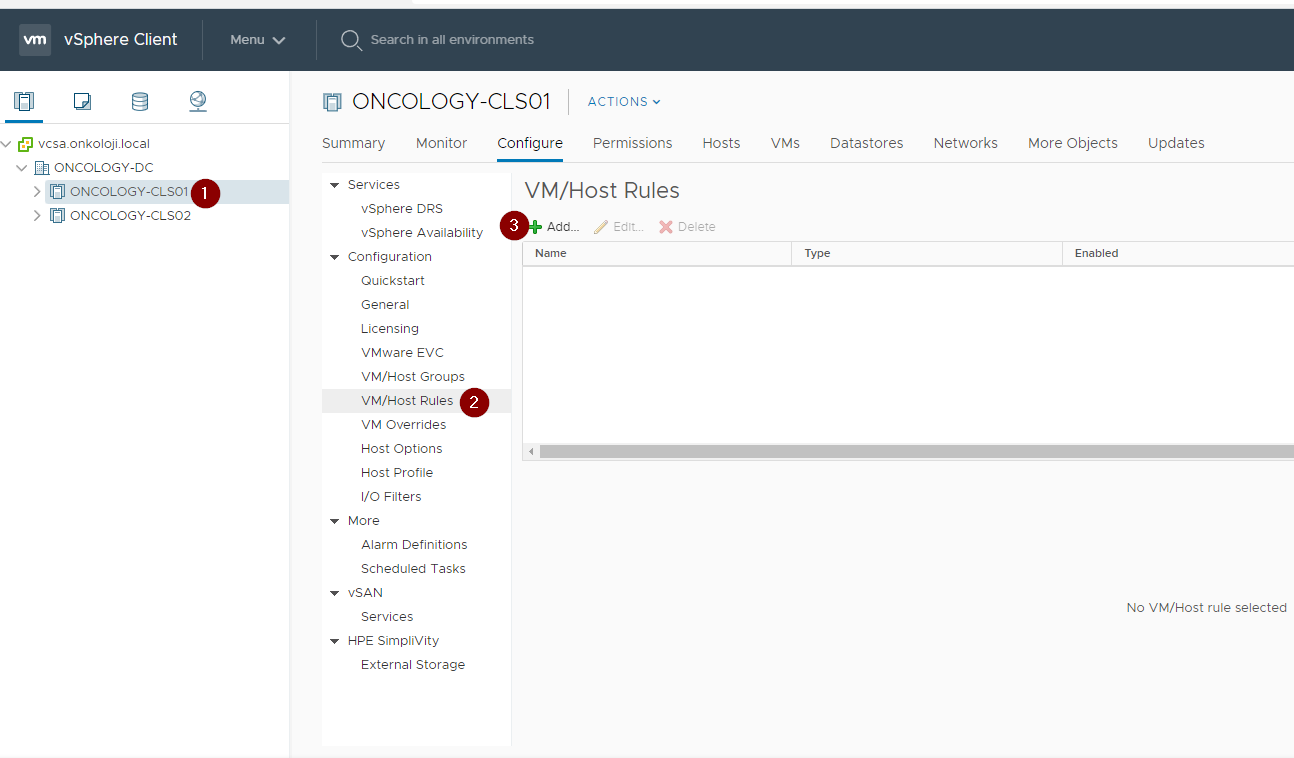Viewport: 1294px width, 758px height.
Task: Collapse the vcsa.onkoloji.local tree node
Action: 7,144
